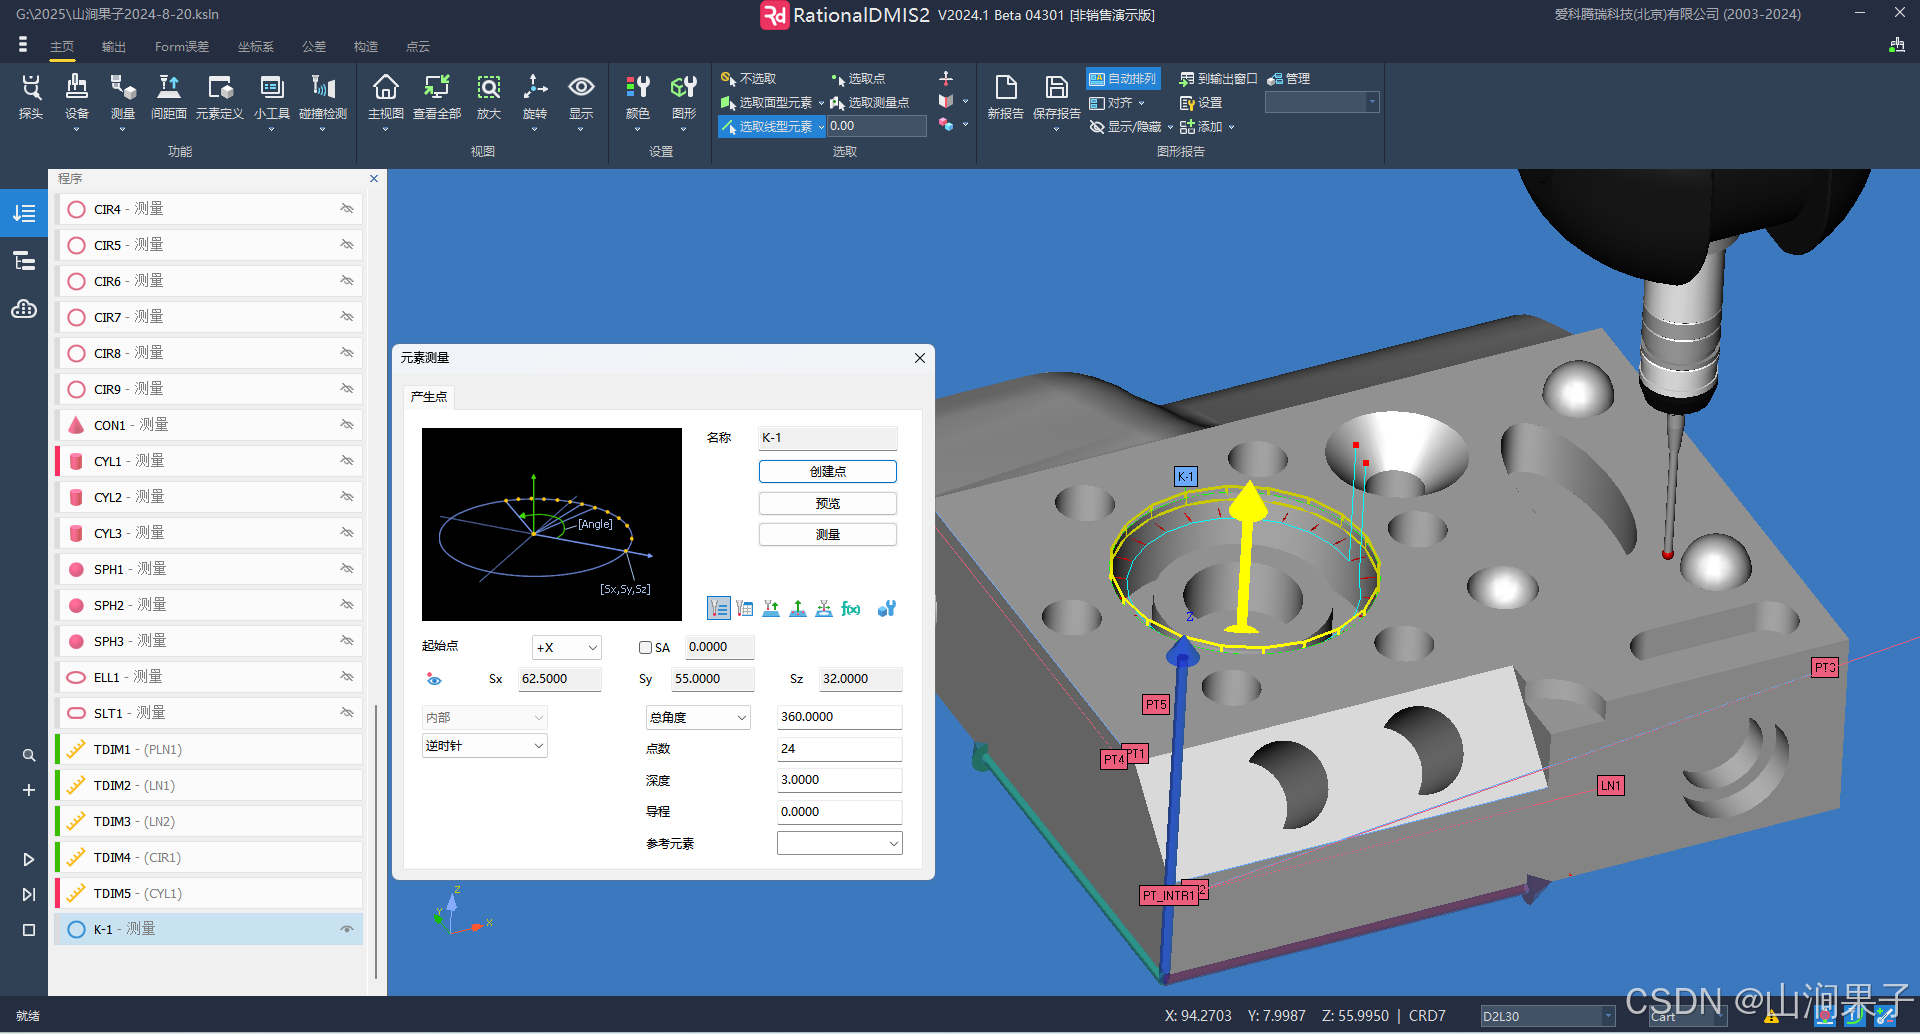Toggle visibility of SPH1 row

[347, 569]
